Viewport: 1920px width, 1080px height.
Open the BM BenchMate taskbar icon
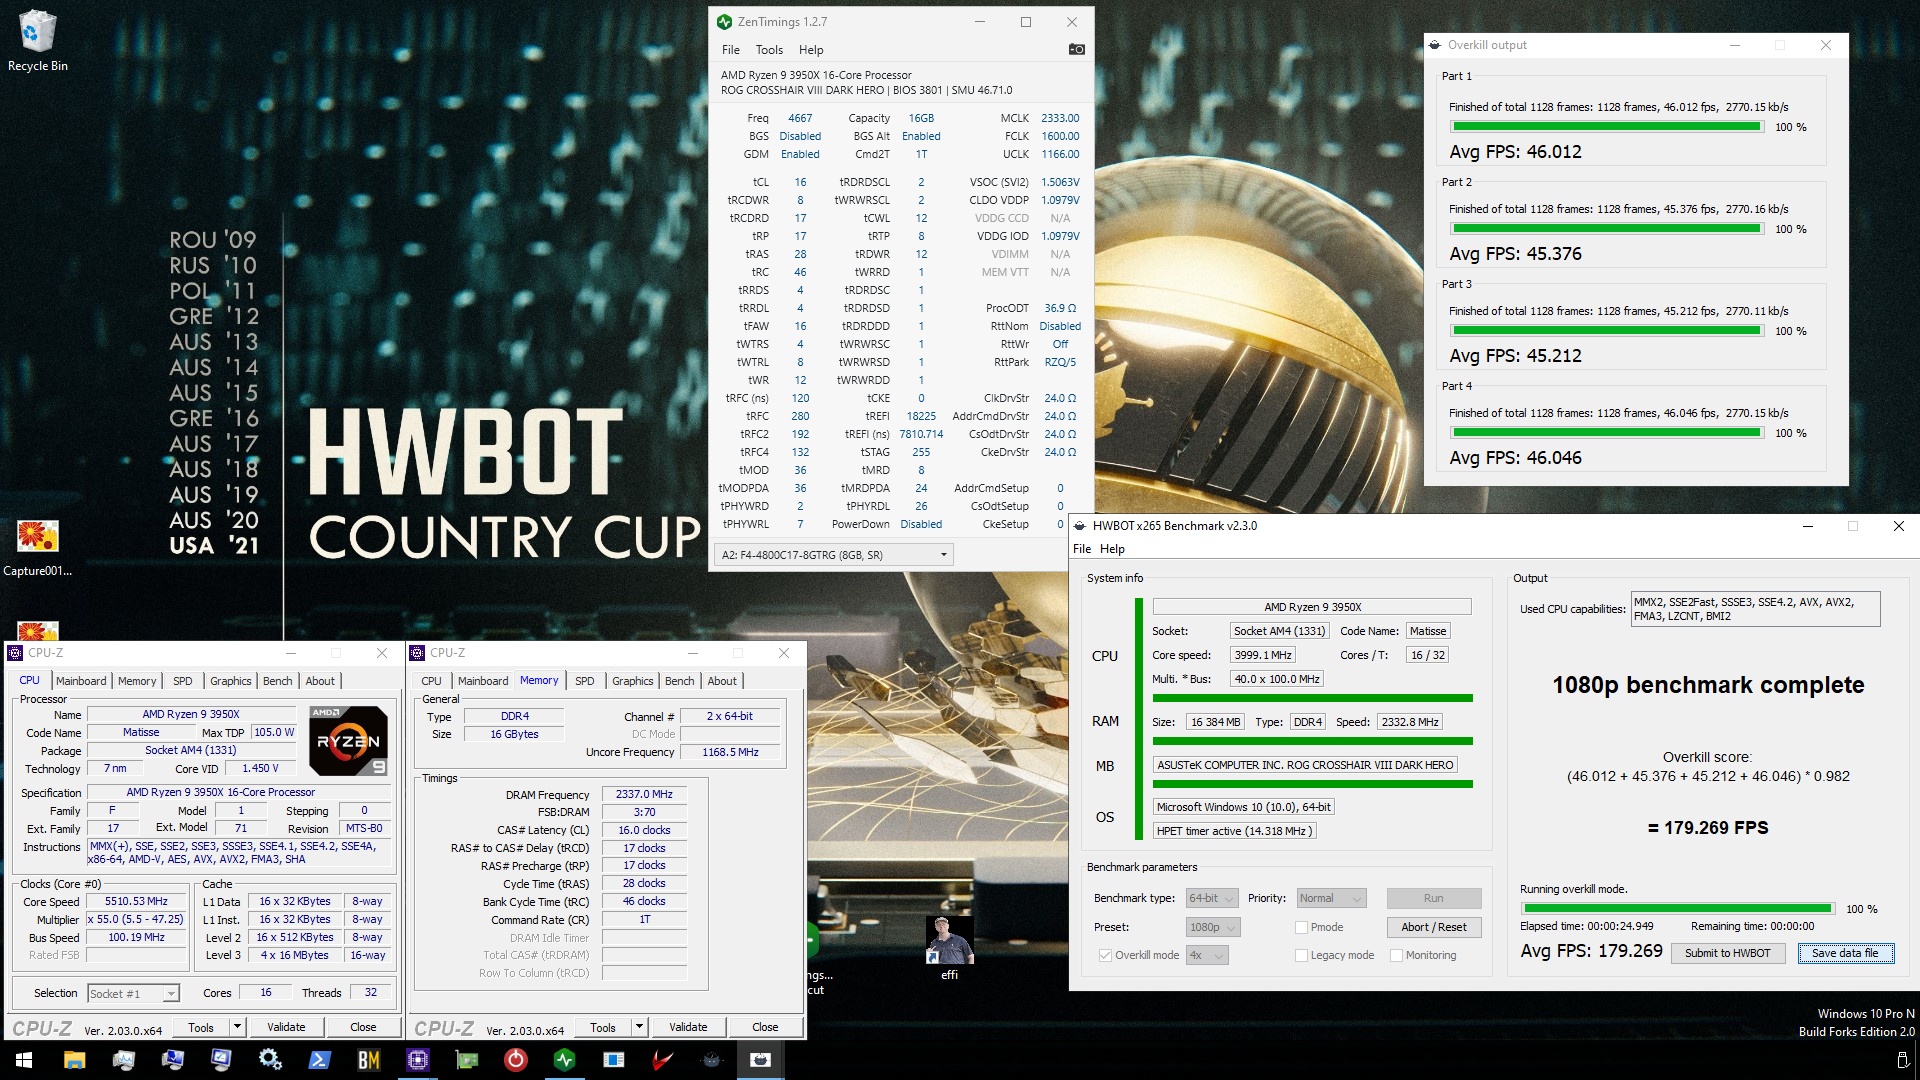coord(369,1060)
